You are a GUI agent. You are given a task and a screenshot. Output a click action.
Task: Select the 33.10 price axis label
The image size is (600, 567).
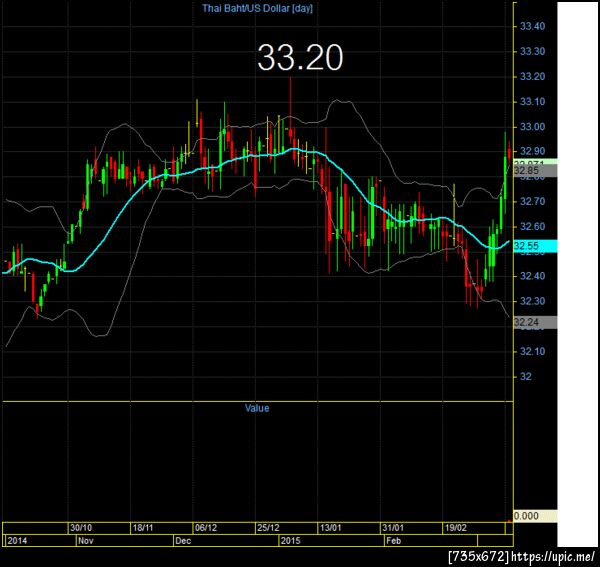[x=532, y=102]
